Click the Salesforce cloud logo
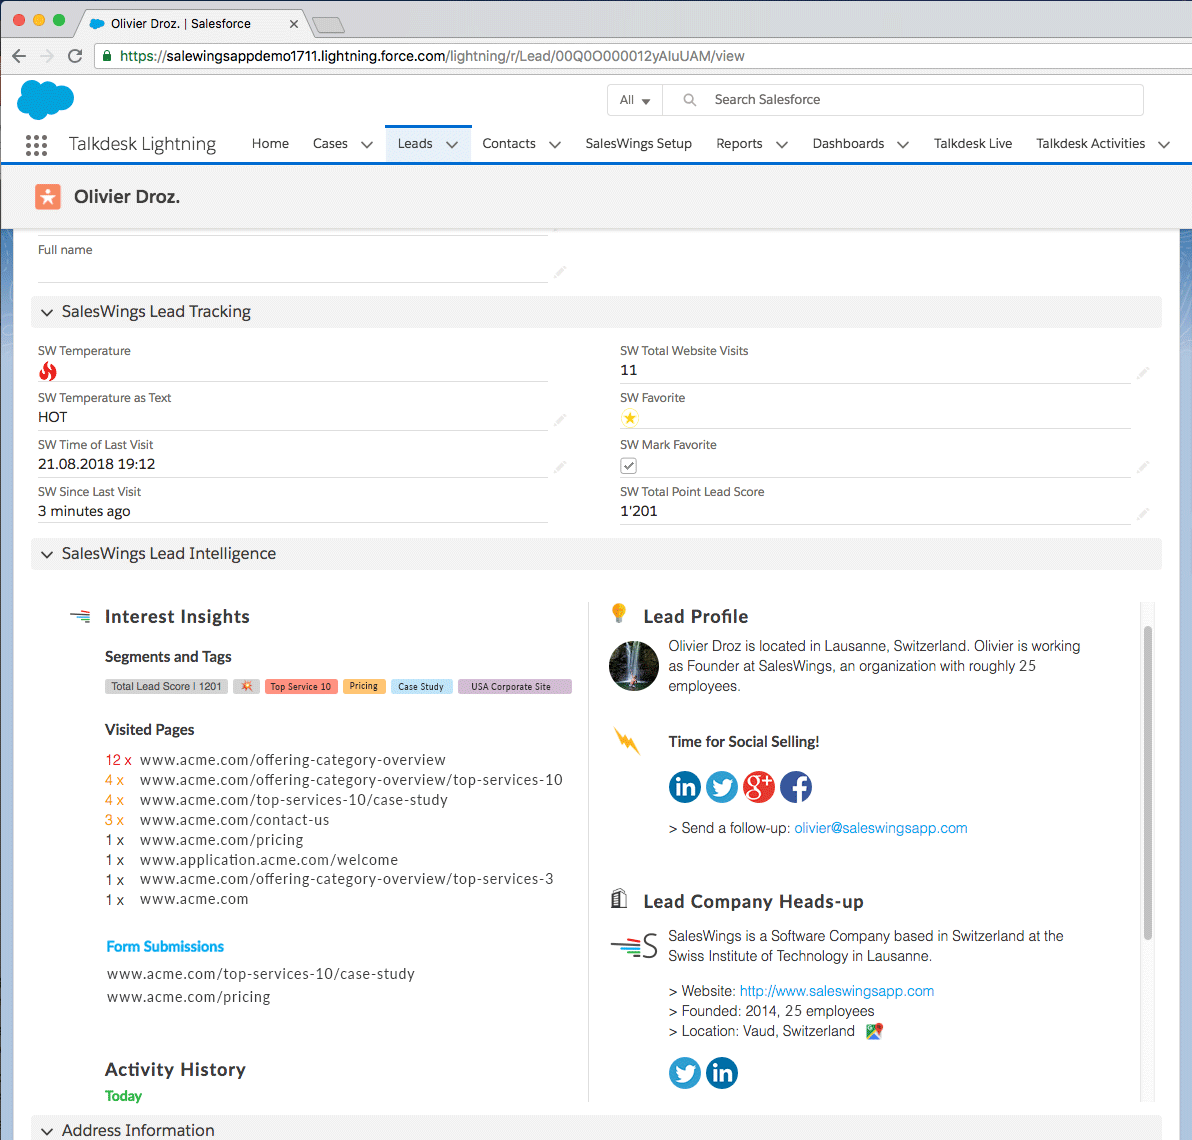This screenshot has width=1192, height=1140. 46,100
